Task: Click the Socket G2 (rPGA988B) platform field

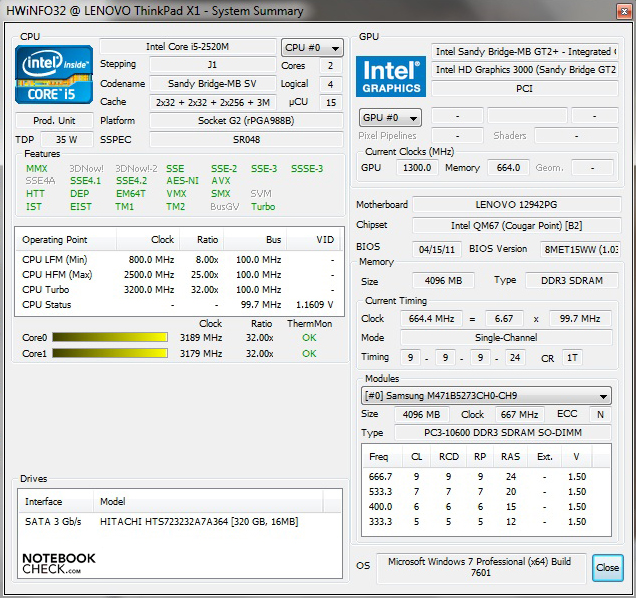Action: tap(246, 120)
